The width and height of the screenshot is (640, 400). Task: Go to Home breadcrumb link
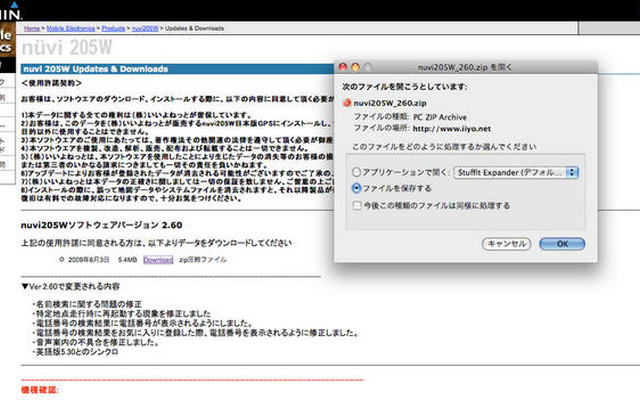(32, 29)
